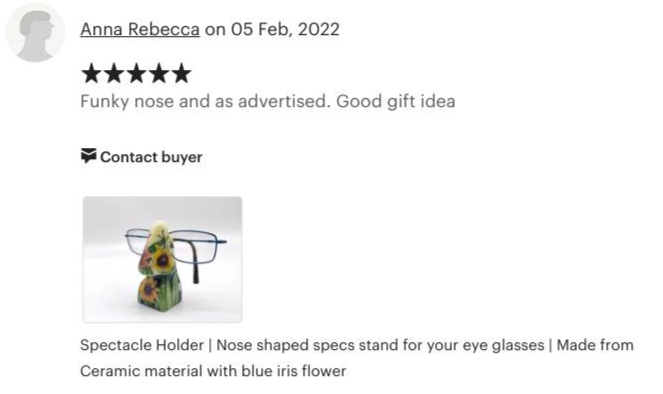663x394 pixels.
Task: Open Anna Rebecca's profile link
Action: 140,29
